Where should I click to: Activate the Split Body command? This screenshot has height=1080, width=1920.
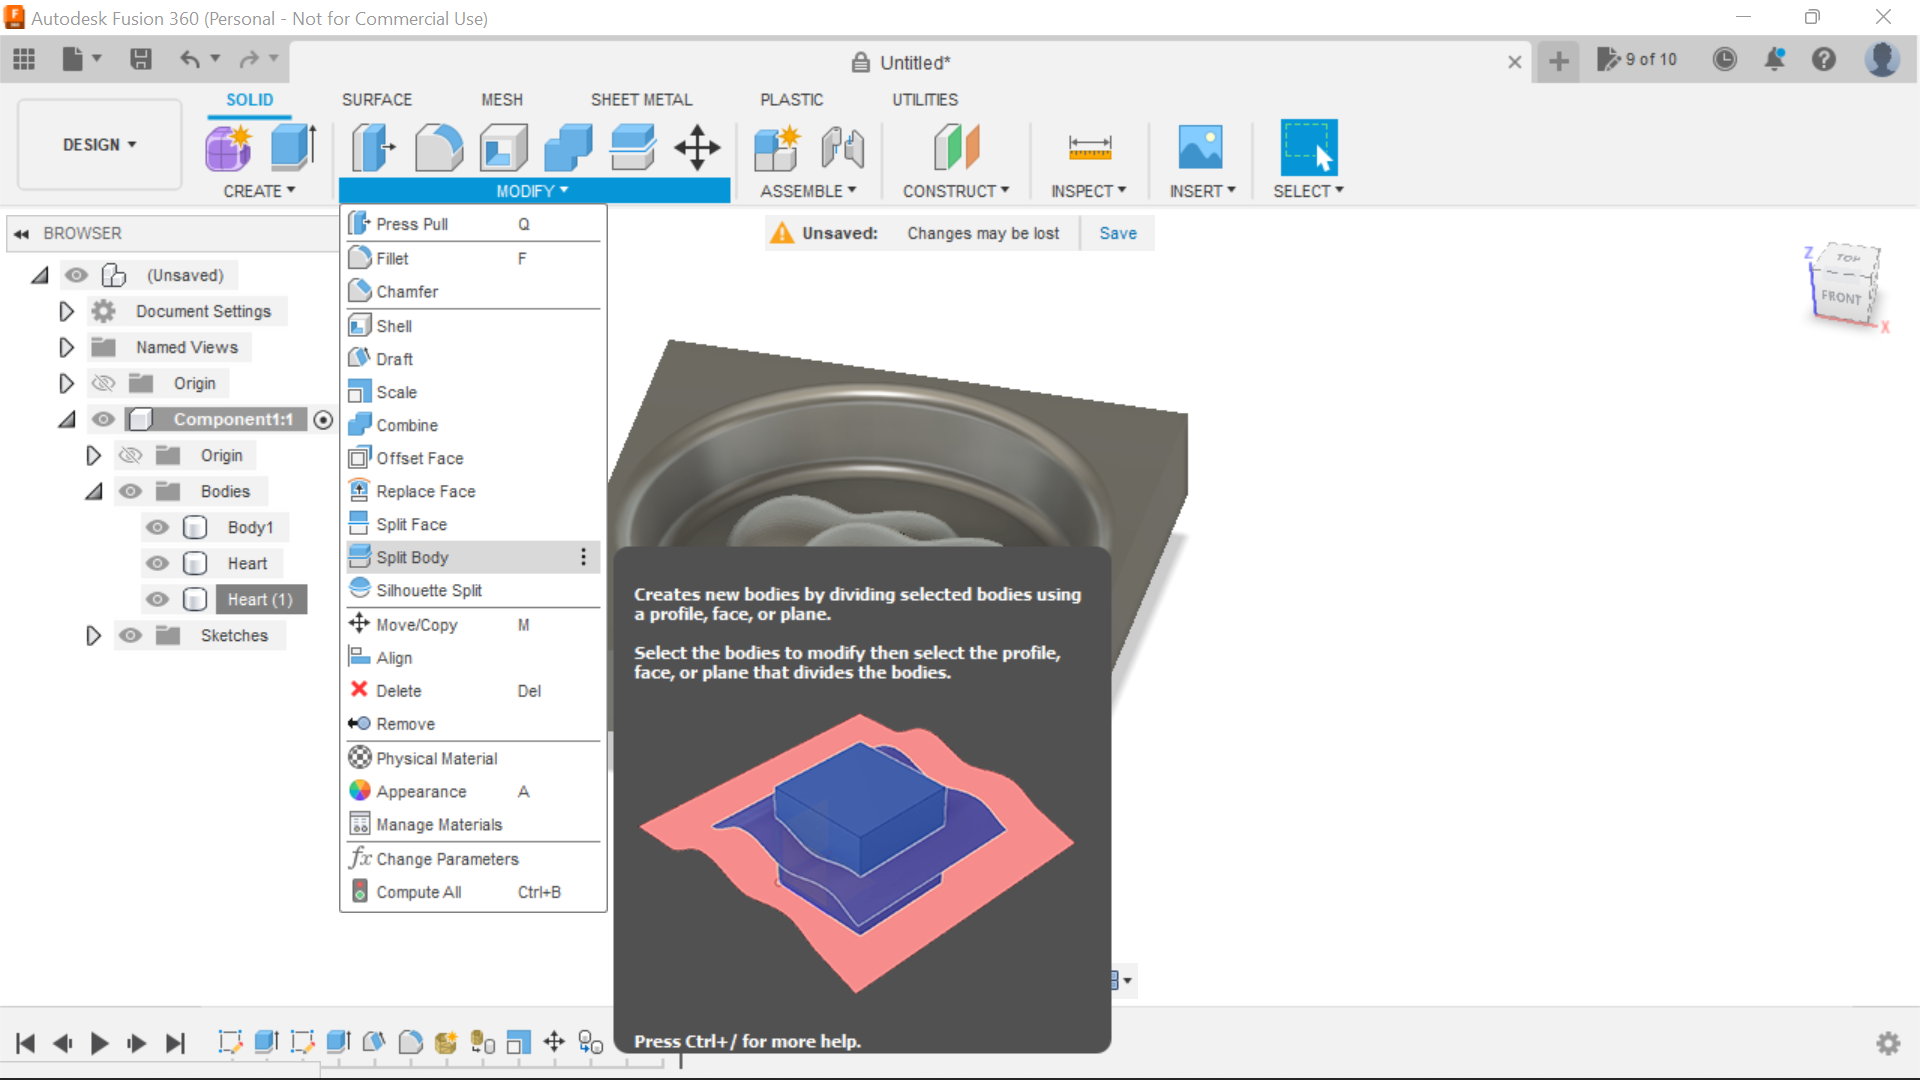point(412,557)
